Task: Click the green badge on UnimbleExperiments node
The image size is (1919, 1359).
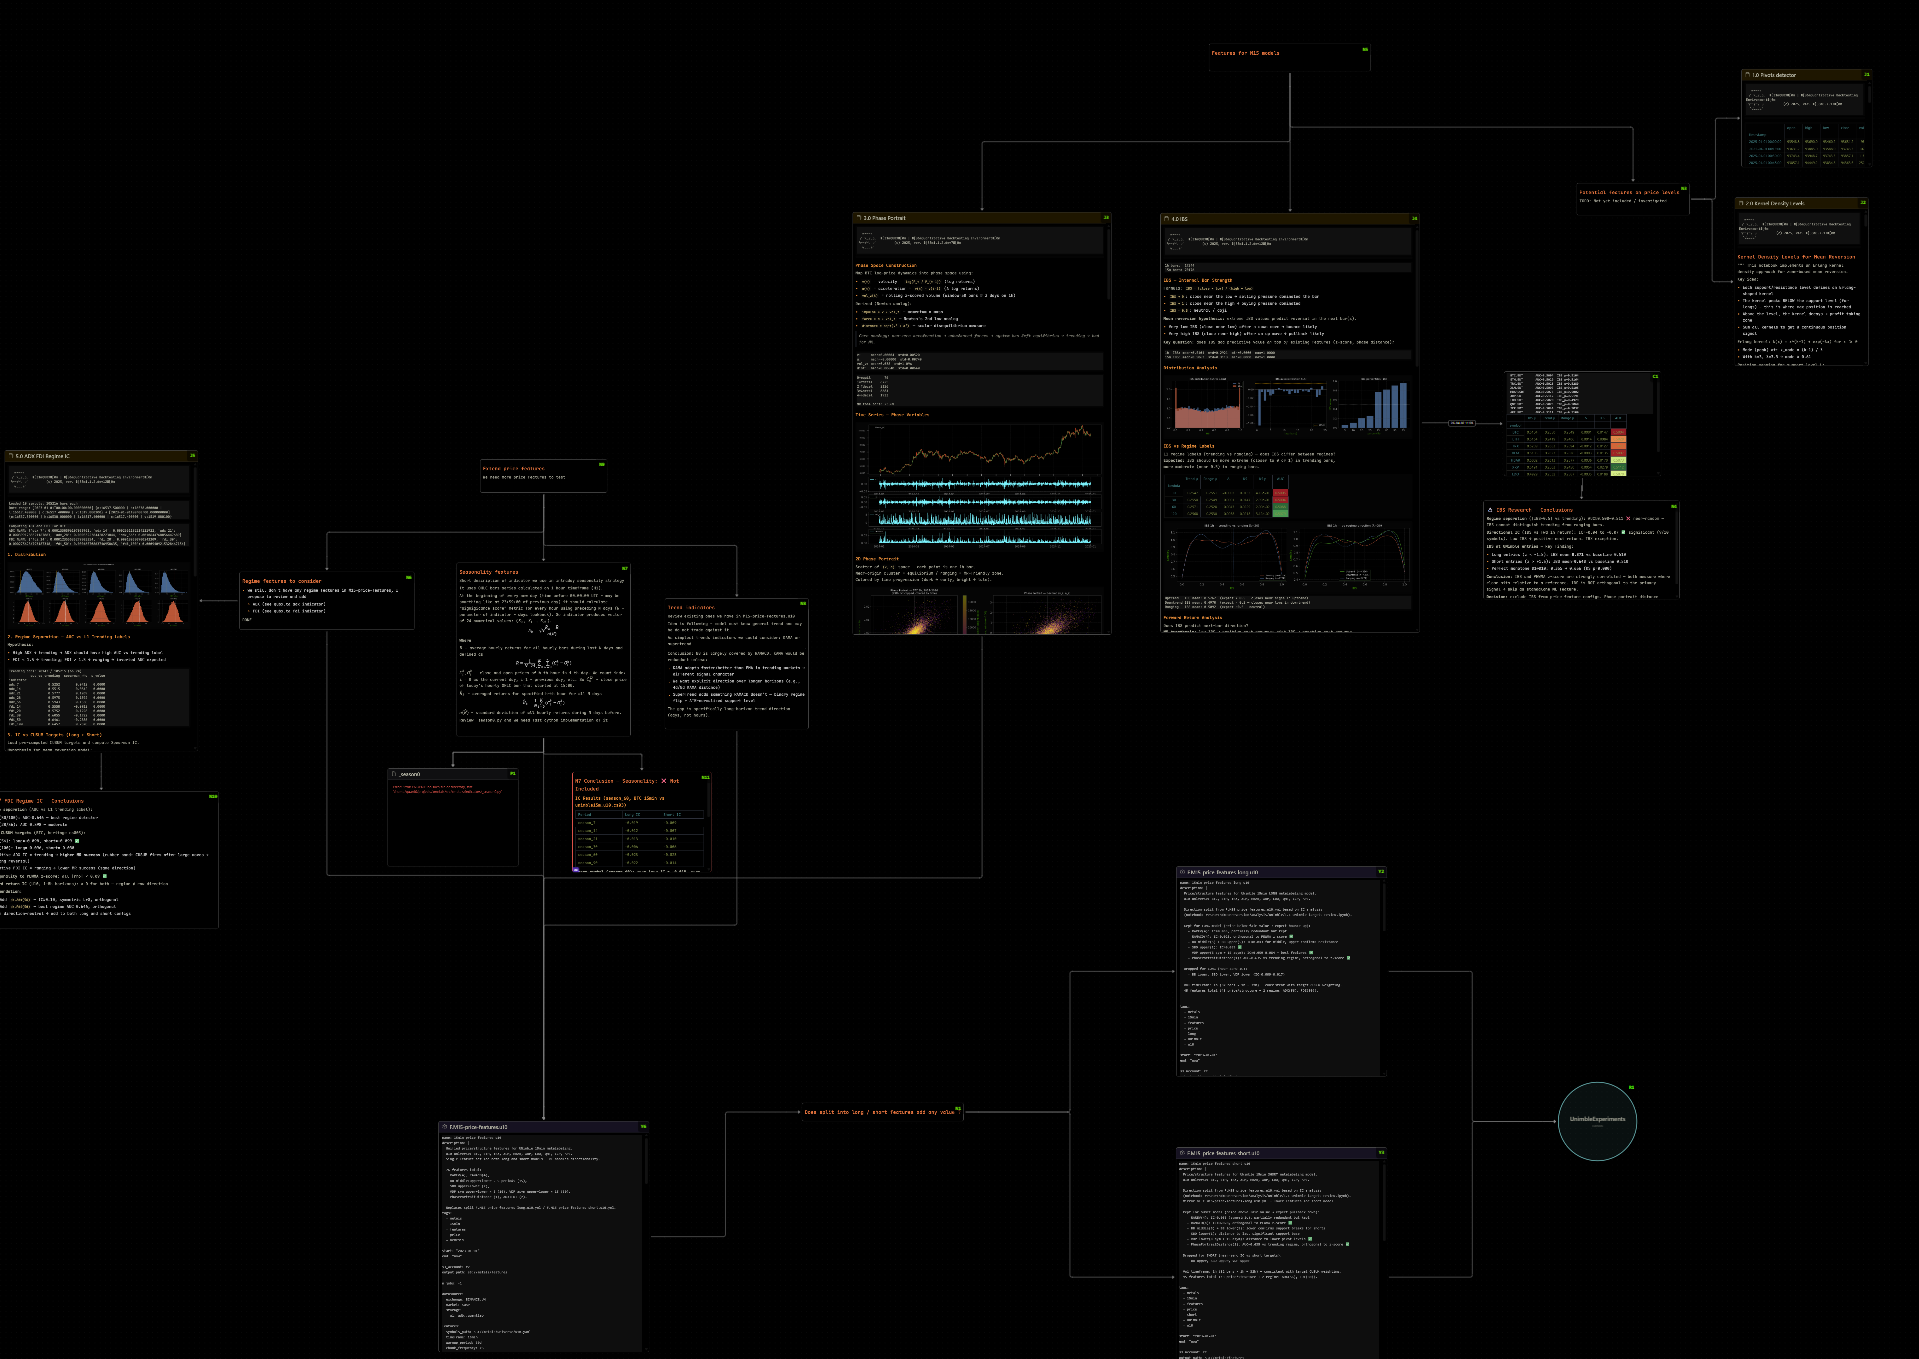Action: [x=1631, y=1087]
